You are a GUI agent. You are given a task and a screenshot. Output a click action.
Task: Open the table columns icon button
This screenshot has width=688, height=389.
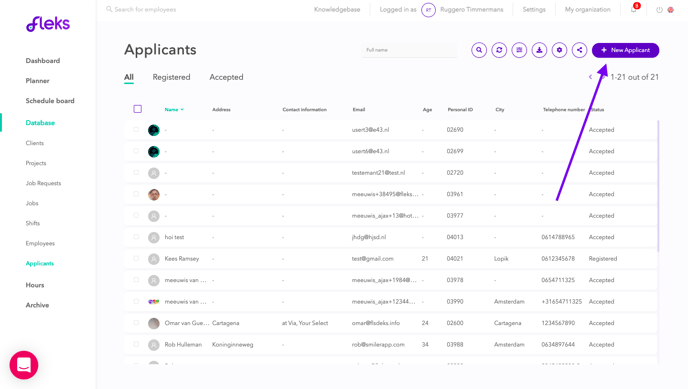tap(519, 50)
